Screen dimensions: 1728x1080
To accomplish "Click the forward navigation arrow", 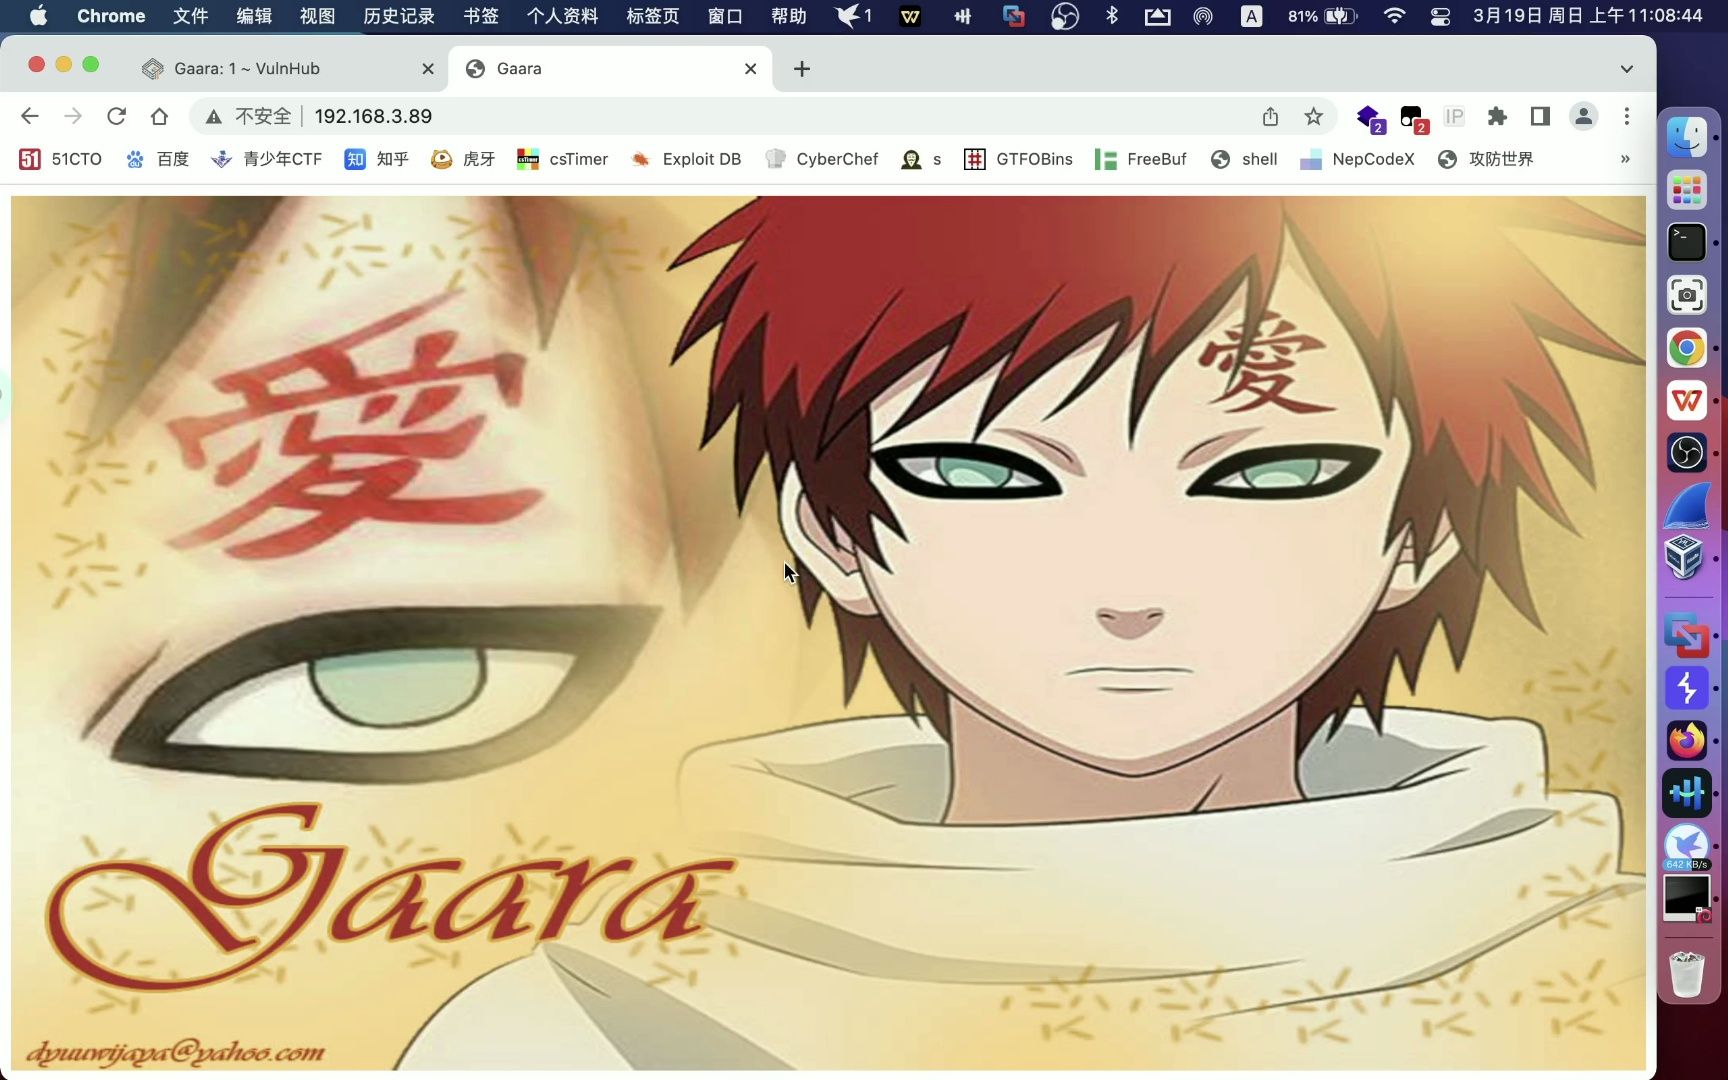I will pos(73,116).
